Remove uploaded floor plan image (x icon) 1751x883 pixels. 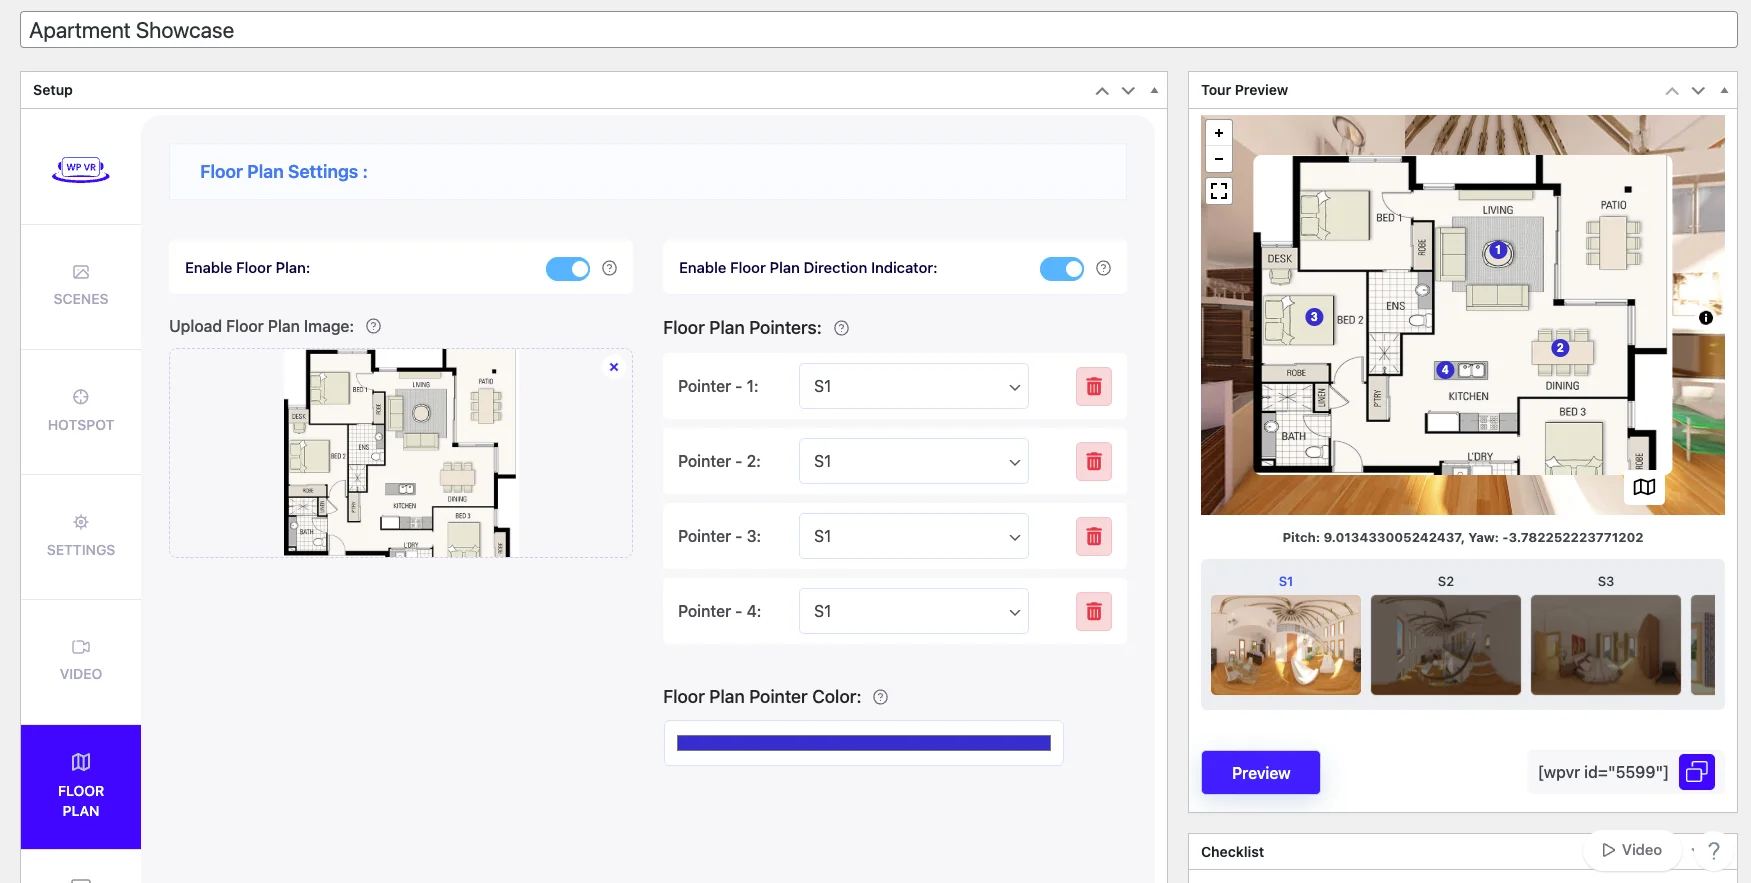click(x=614, y=367)
